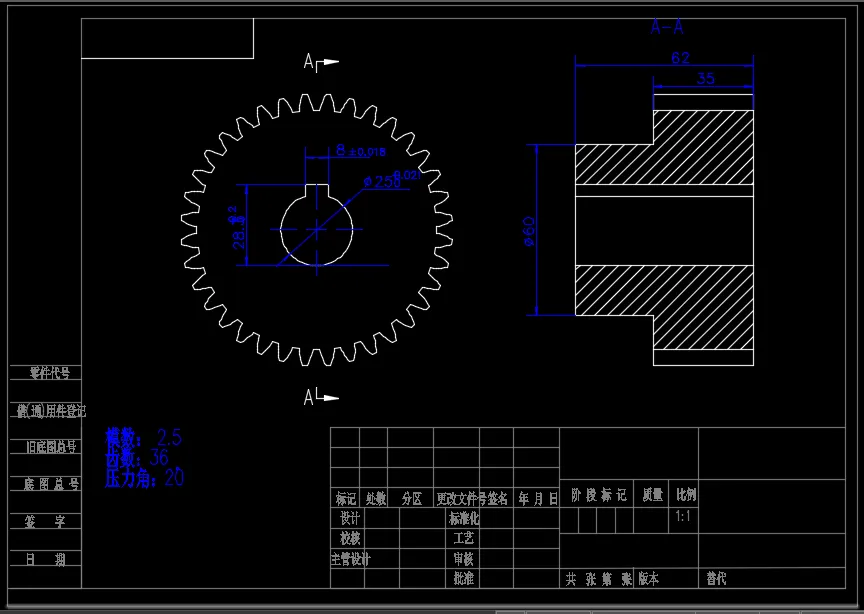Click the 共 张 第 张 sheet count text

click(598, 579)
